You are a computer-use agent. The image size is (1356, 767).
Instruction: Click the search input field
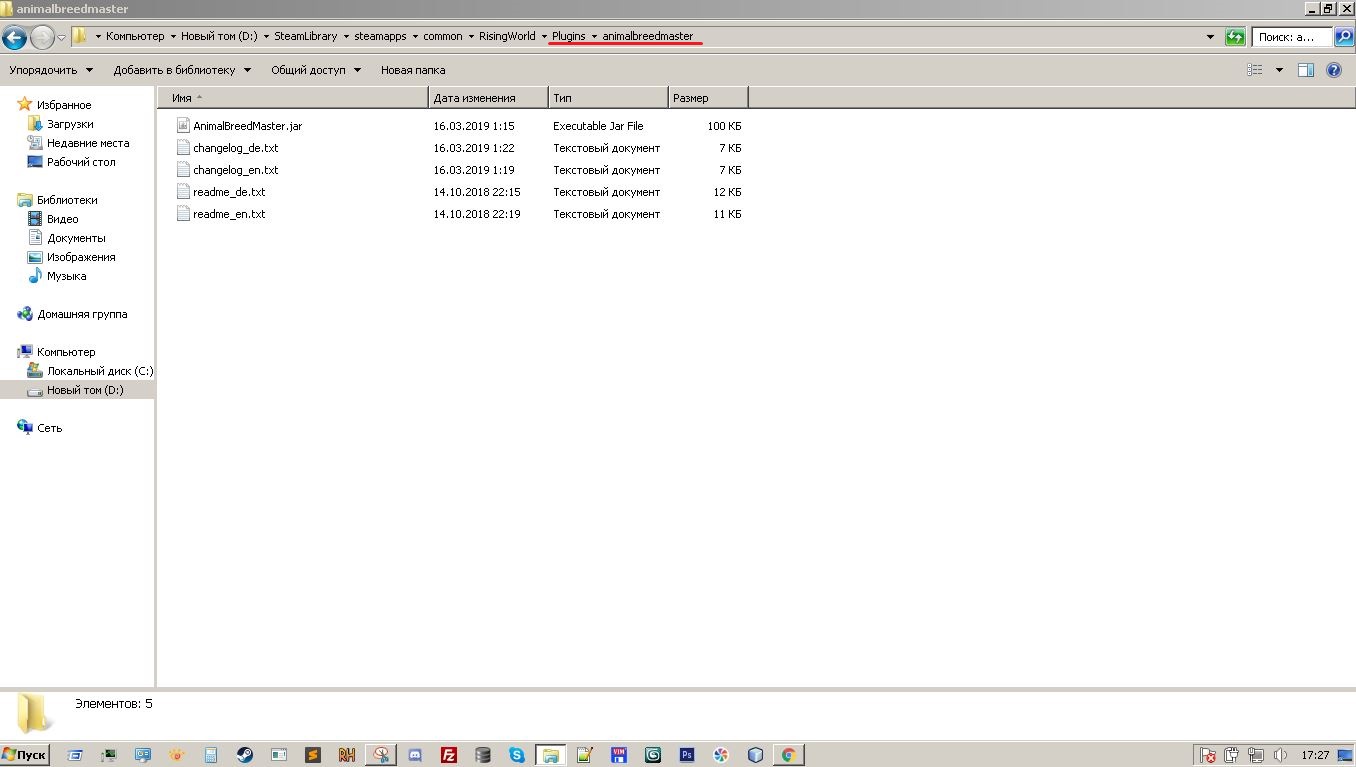coord(1290,37)
